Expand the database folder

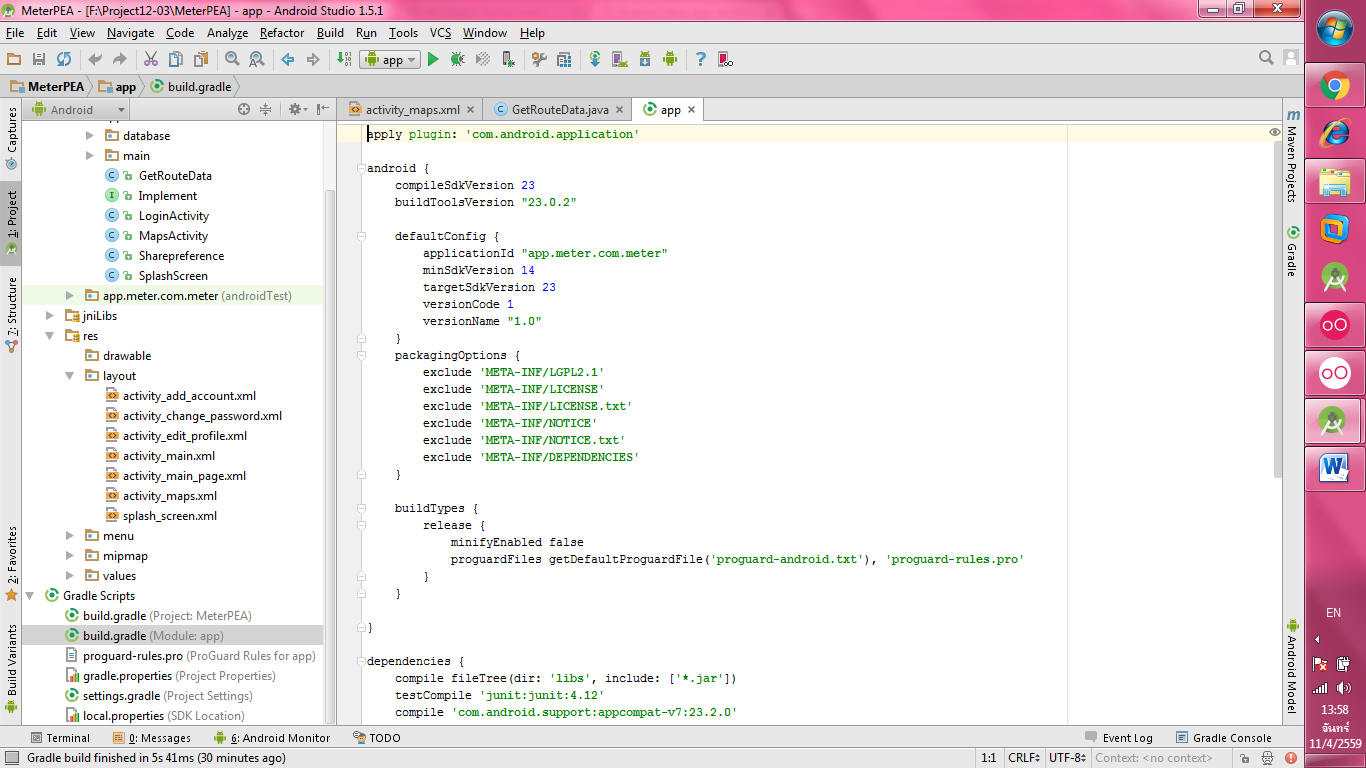click(x=89, y=136)
